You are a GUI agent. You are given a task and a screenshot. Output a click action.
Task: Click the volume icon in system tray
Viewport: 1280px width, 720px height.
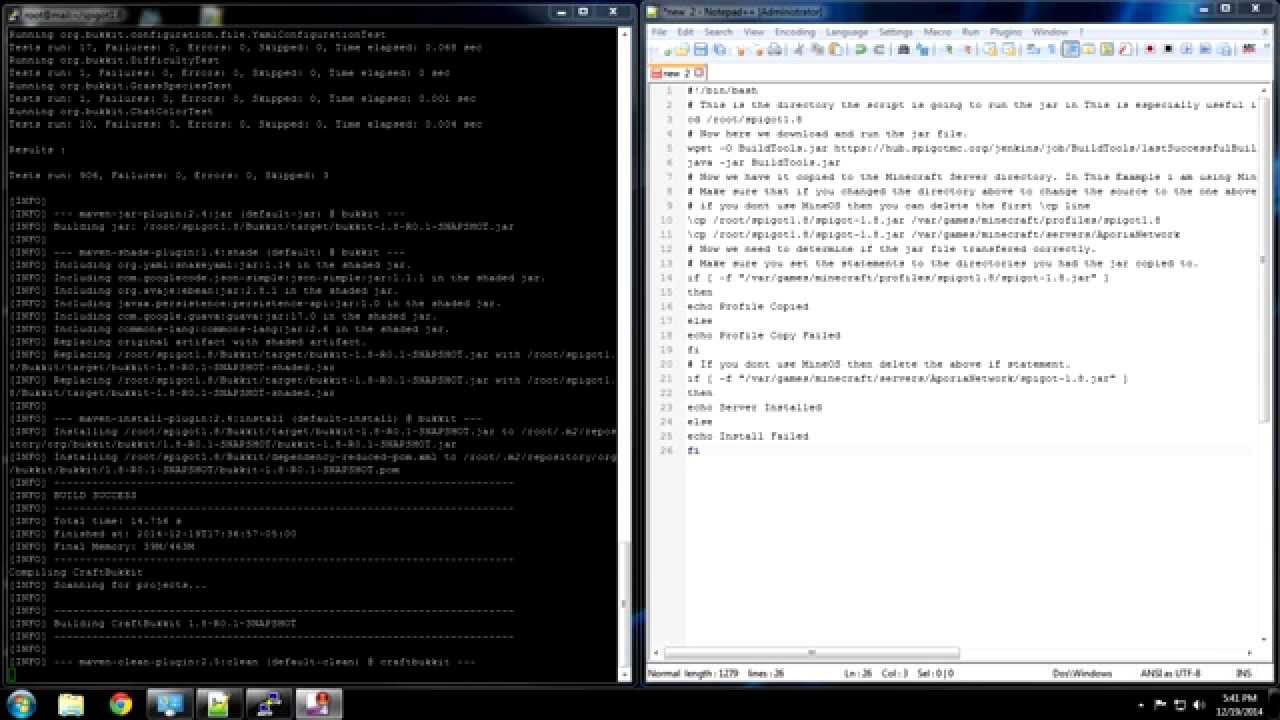(1197, 704)
